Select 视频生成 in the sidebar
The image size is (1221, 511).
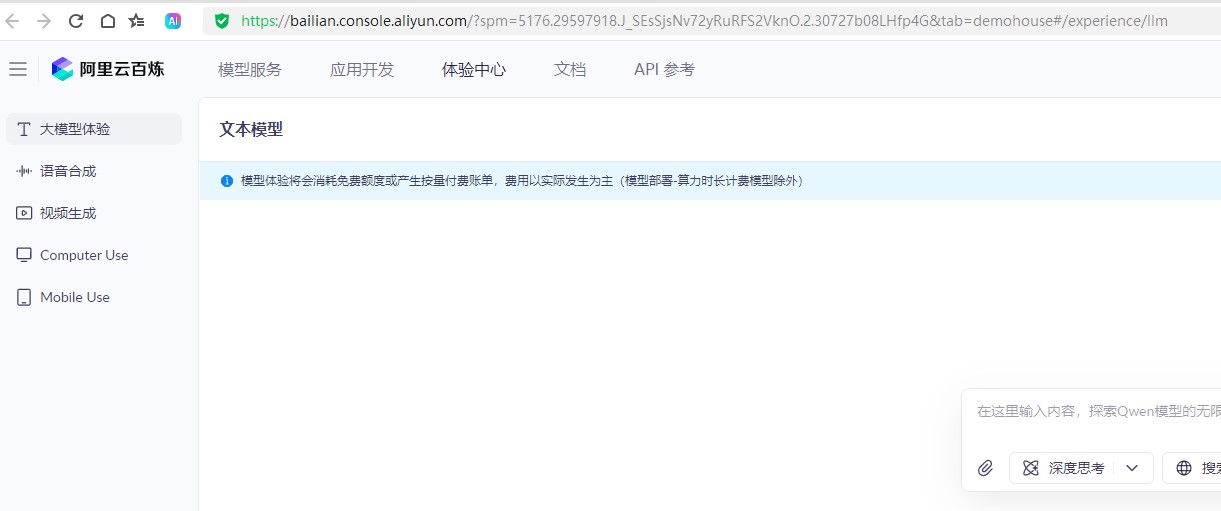pyautogui.click(x=68, y=213)
